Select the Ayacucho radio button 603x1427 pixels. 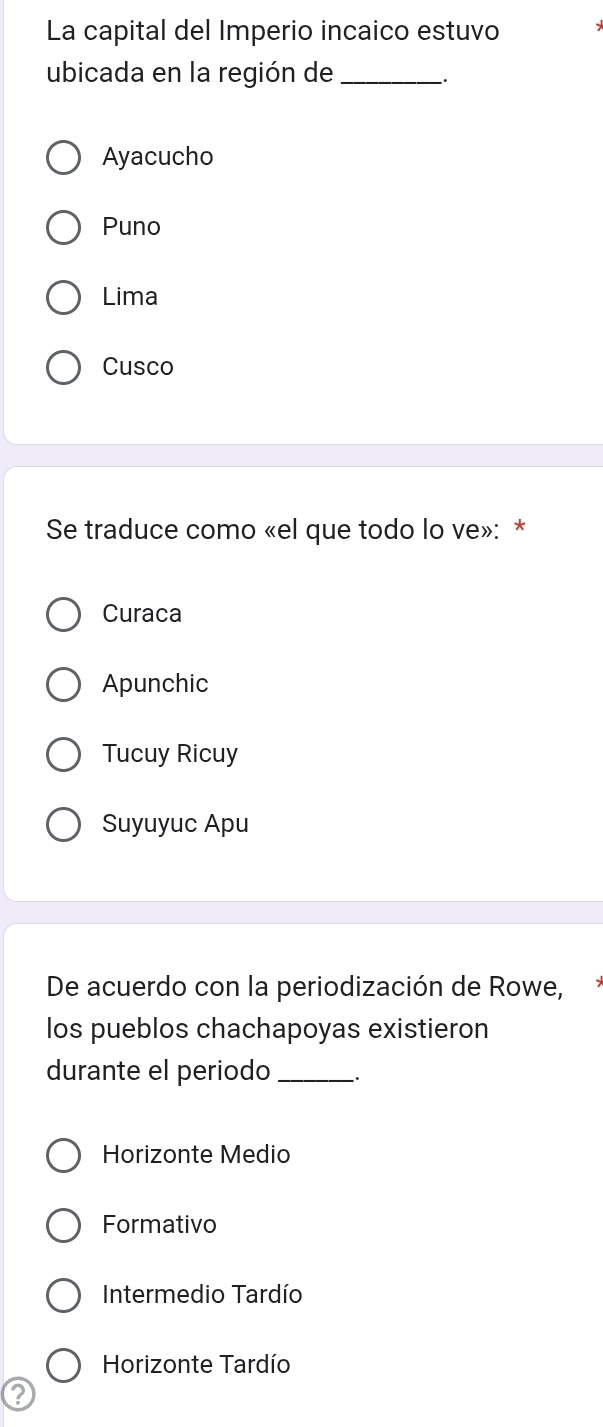coord(63,157)
